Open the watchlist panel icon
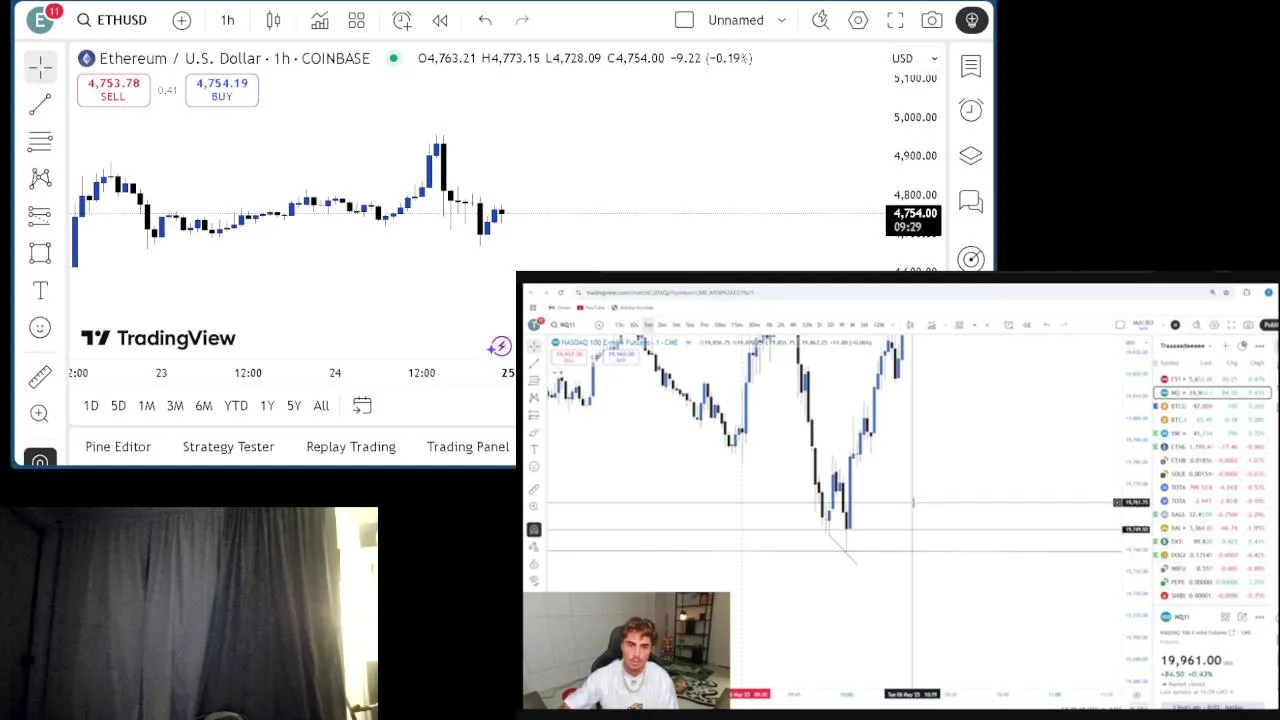The image size is (1280, 720). [971, 66]
